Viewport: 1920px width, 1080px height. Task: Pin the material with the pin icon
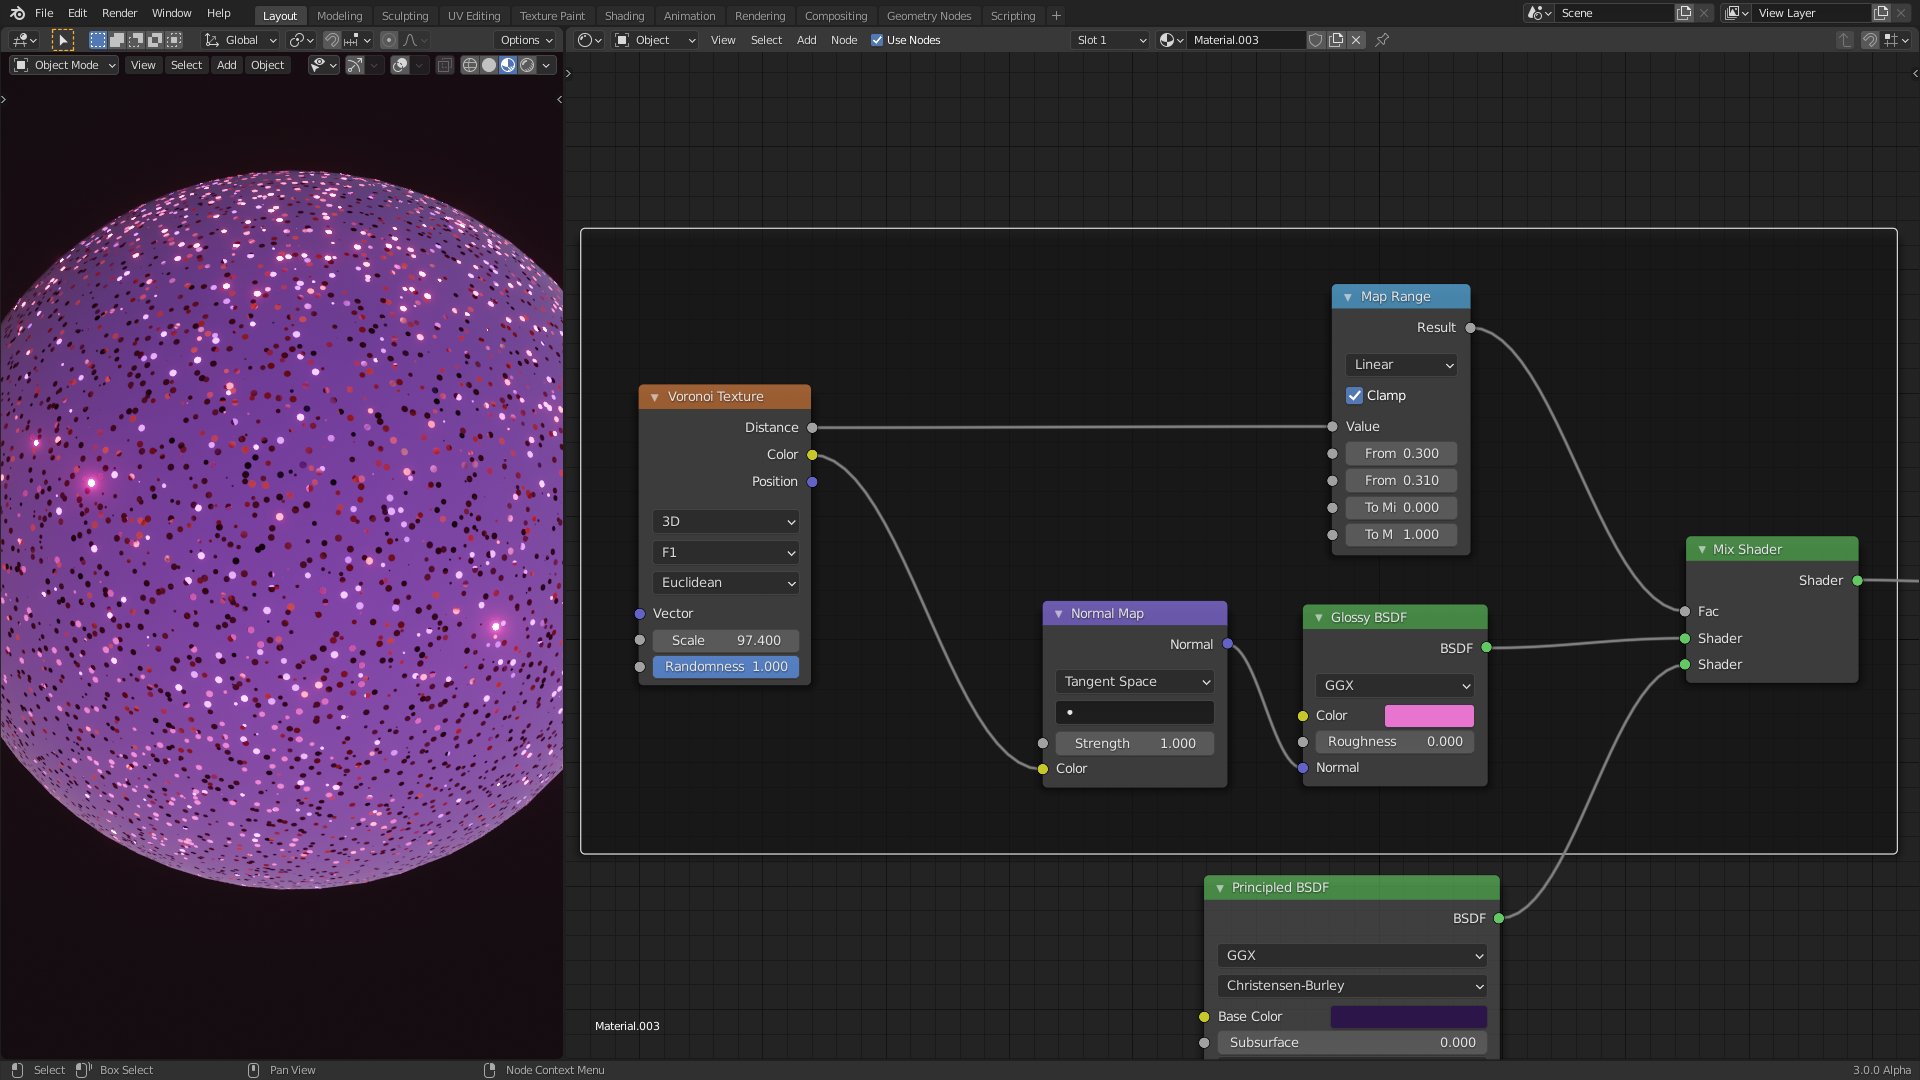tap(1382, 40)
